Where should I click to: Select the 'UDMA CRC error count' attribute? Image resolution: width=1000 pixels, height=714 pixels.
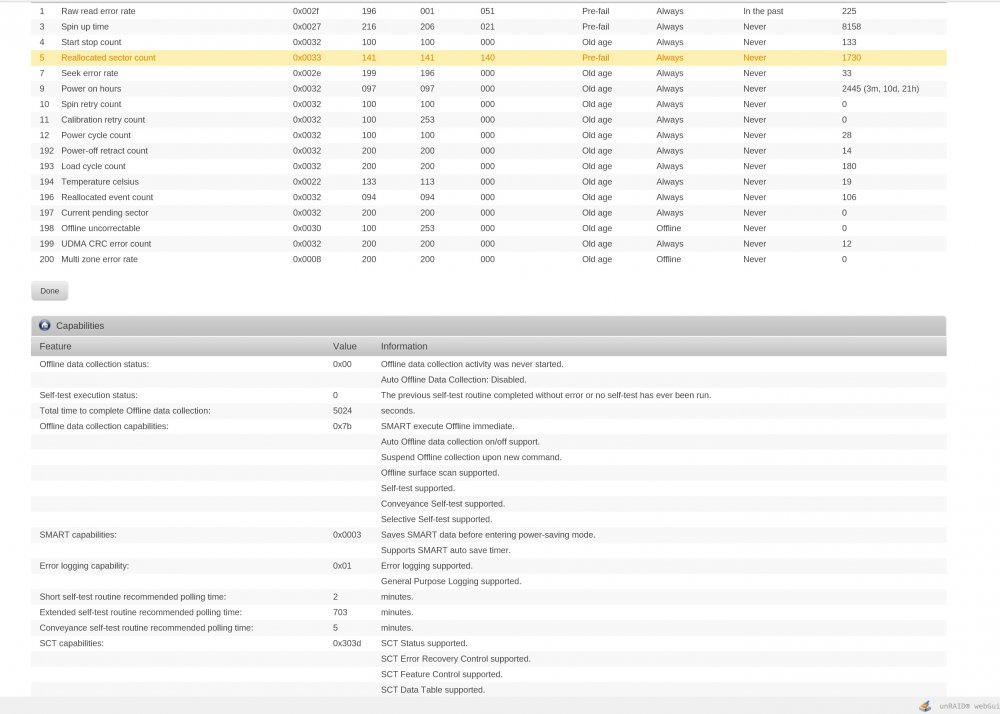coord(107,244)
